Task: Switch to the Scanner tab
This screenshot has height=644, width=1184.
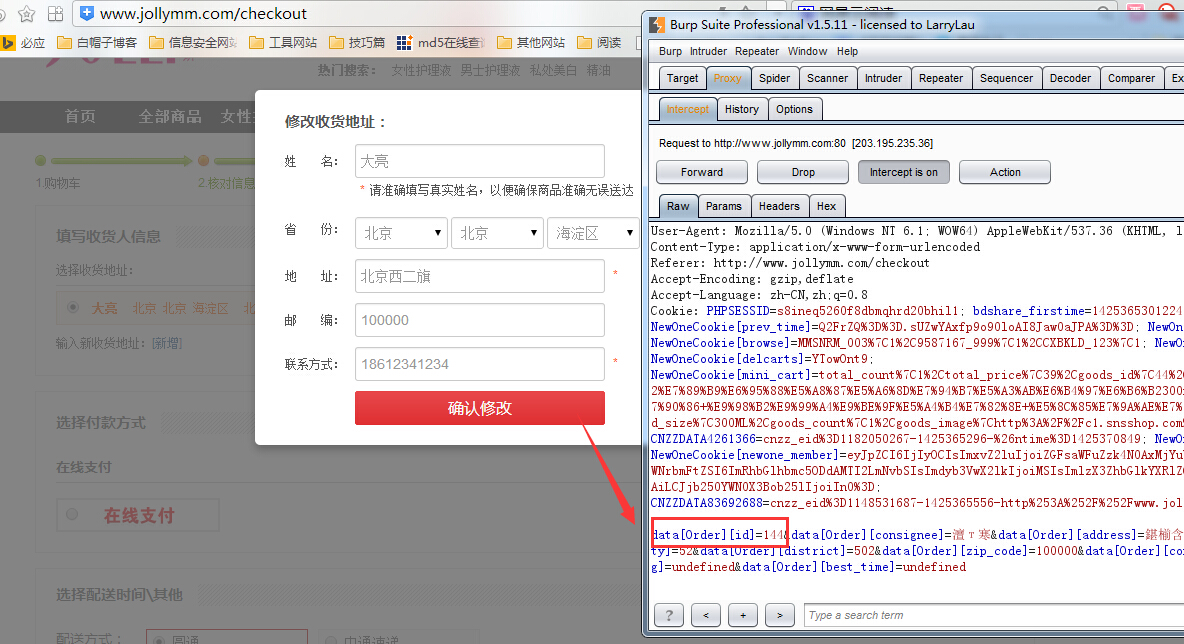Action: click(828, 79)
